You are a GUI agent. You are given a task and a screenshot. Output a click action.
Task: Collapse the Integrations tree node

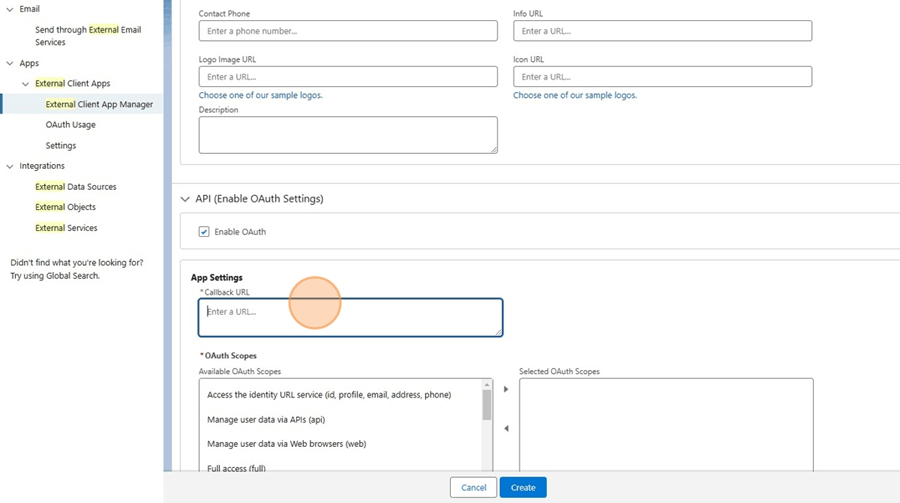pos(10,166)
